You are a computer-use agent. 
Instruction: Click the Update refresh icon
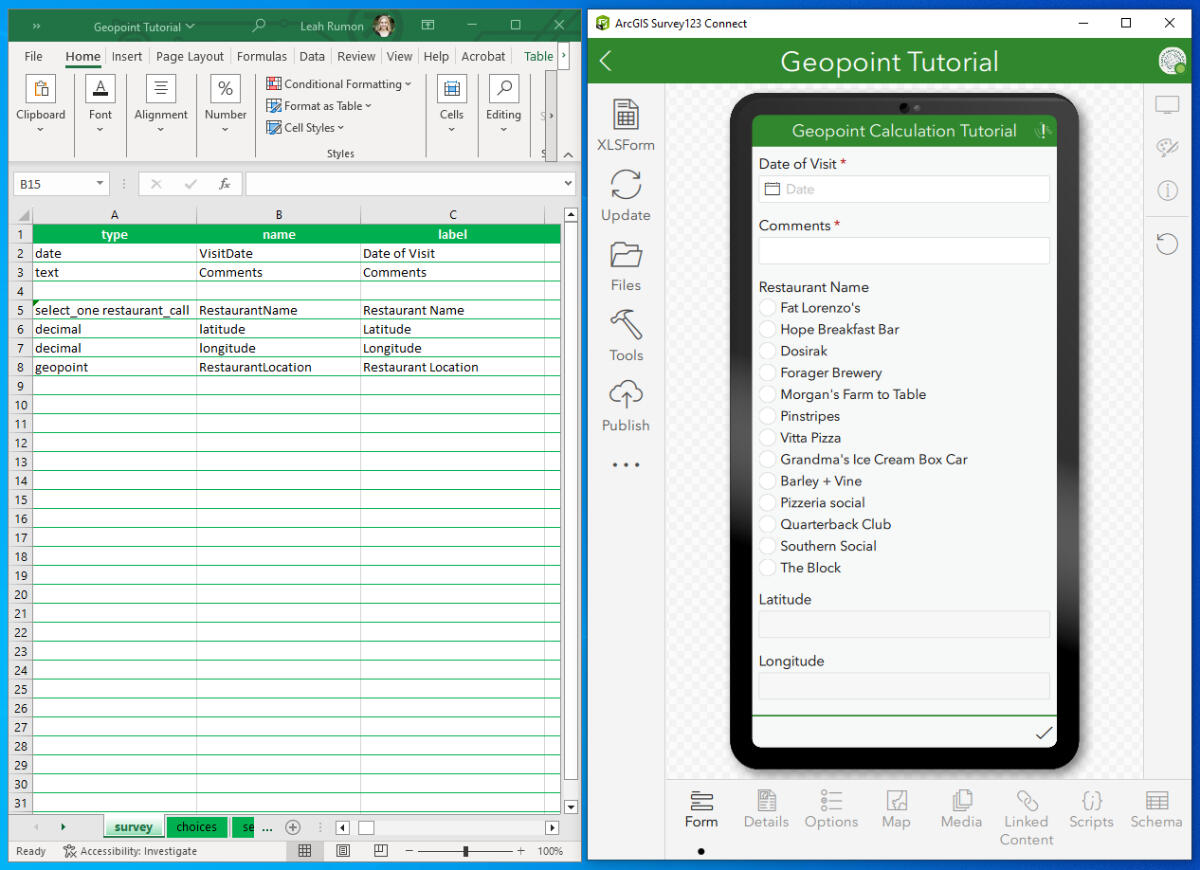pyautogui.click(x=625, y=186)
